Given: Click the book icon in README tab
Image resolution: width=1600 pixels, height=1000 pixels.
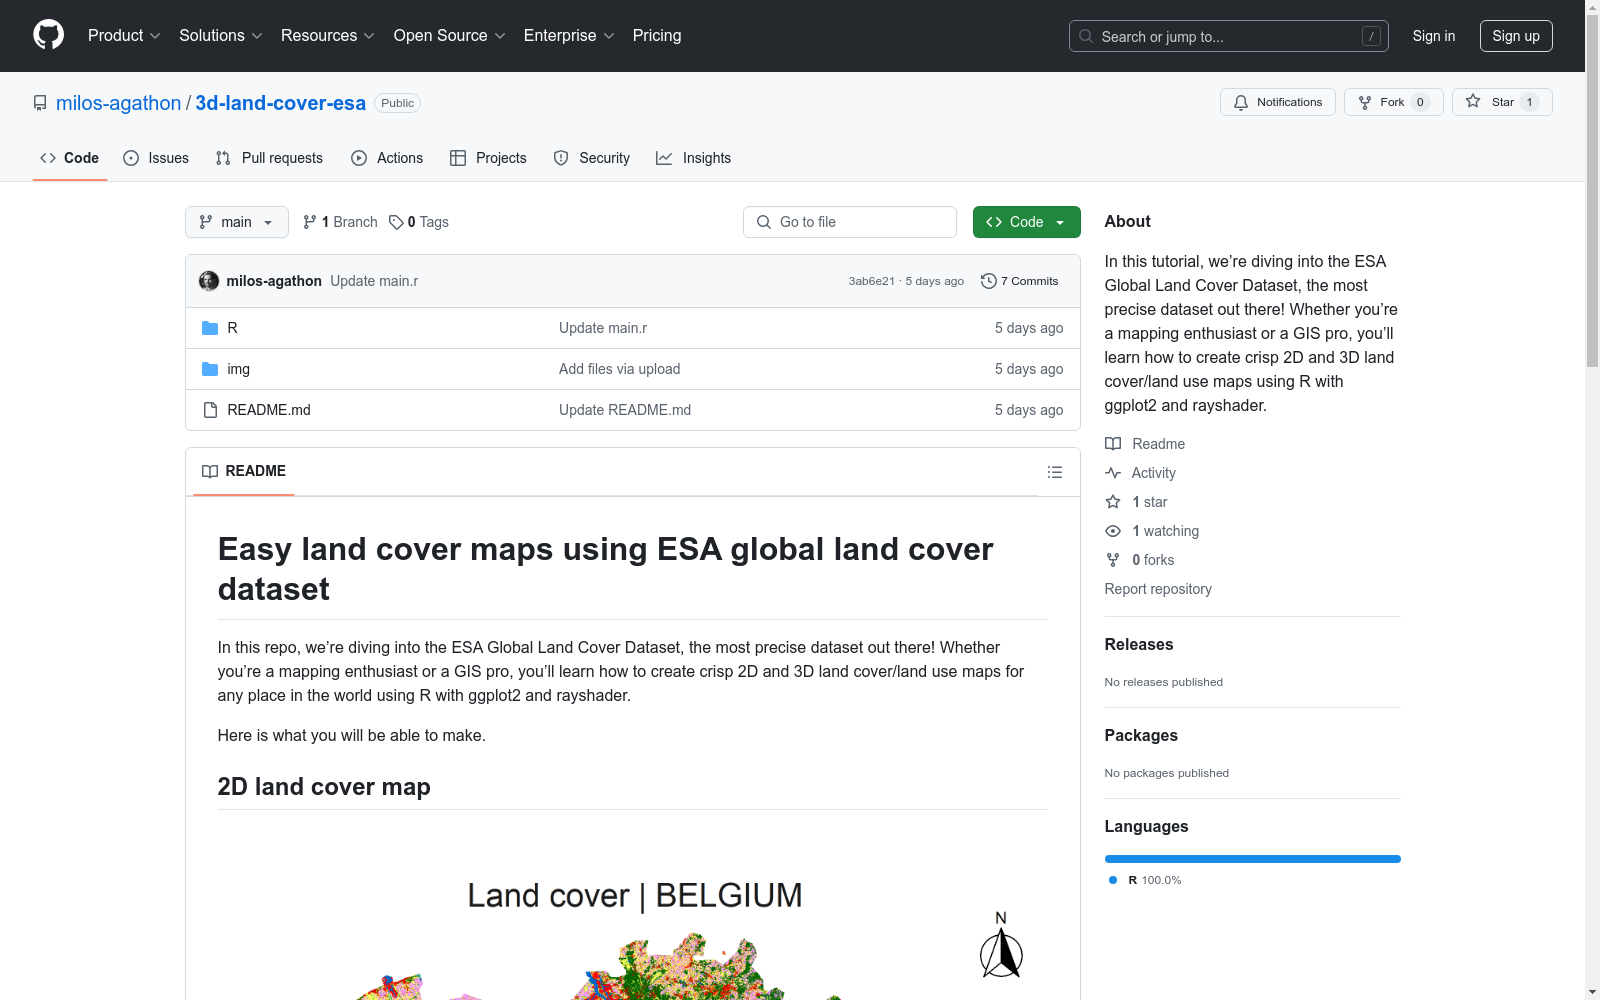Looking at the screenshot, I should (x=210, y=471).
